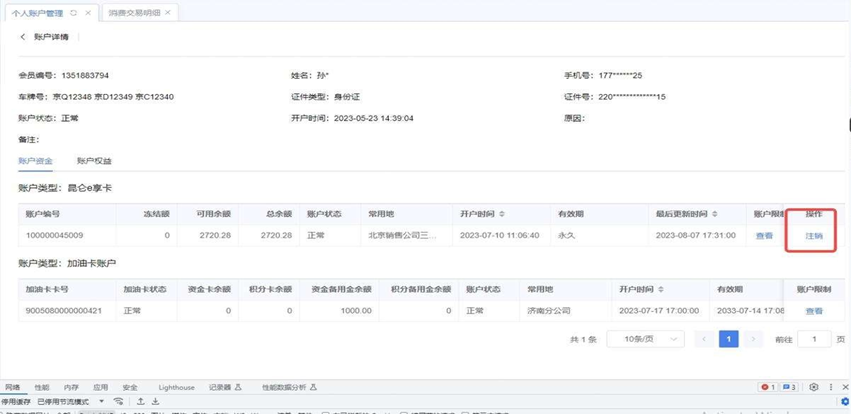Close the 个人账户管理 tab
Screen dimensions: 851x414
(87, 13)
